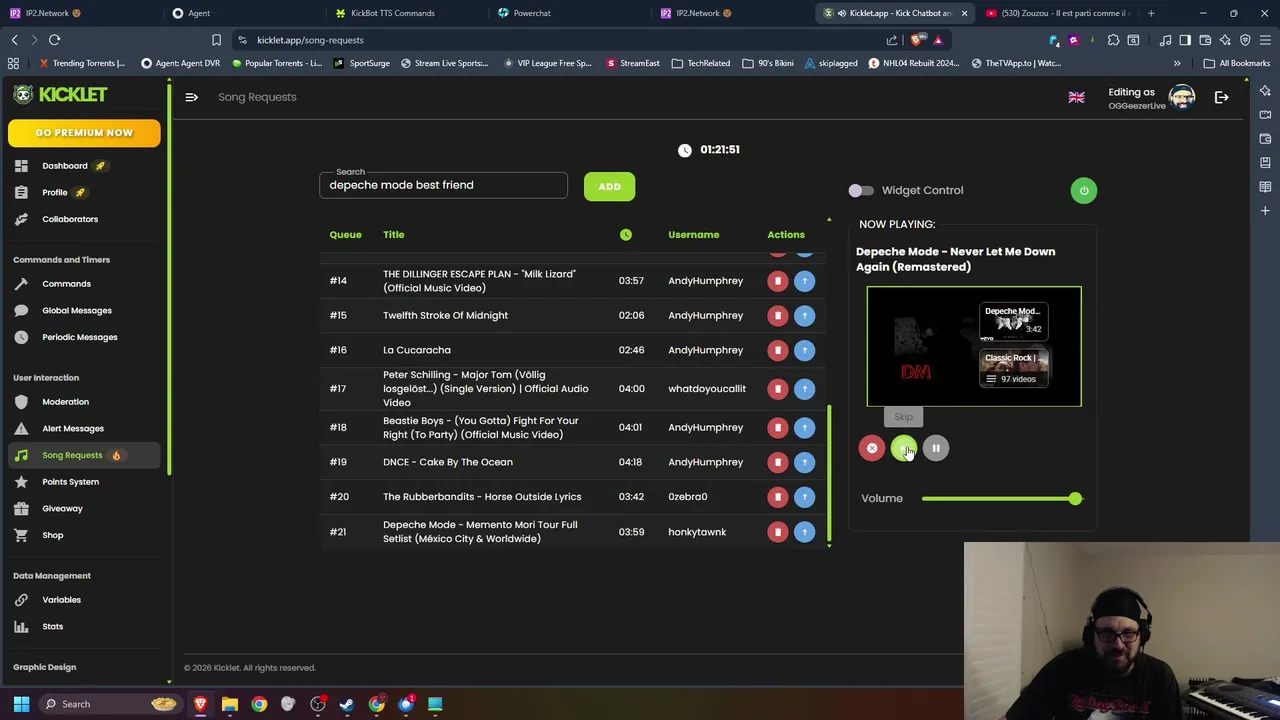The image size is (1280, 720).
Task: Open OGGeezerLive profile avatar
Action: point(1182,97)
